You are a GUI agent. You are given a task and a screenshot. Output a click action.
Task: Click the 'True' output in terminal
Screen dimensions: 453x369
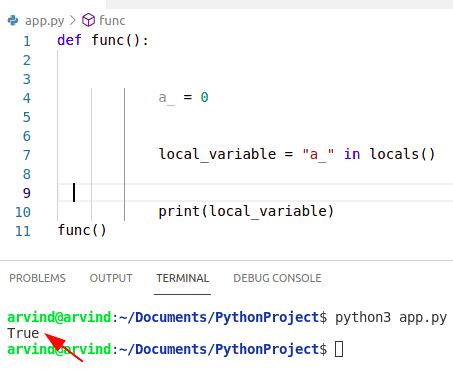[x=23, y=333]
